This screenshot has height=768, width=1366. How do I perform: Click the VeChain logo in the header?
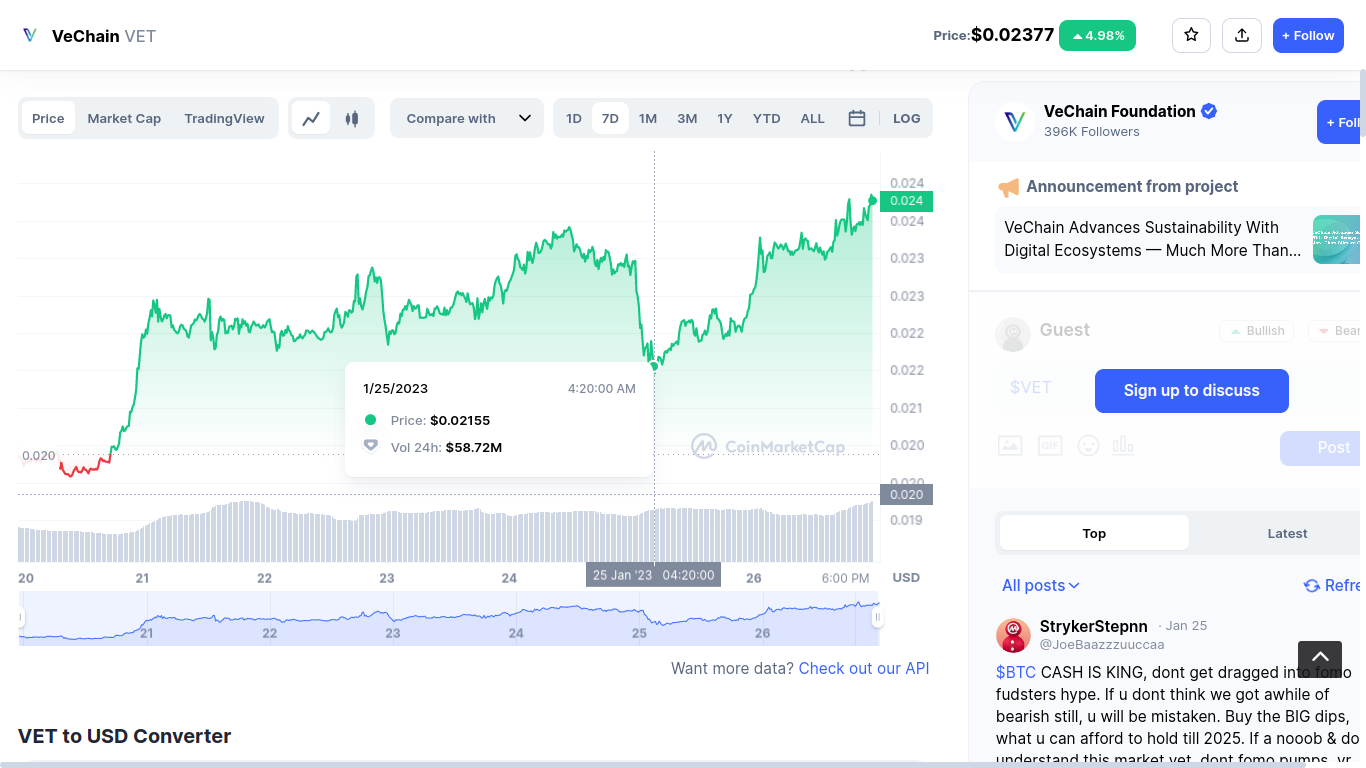(30, 35)
